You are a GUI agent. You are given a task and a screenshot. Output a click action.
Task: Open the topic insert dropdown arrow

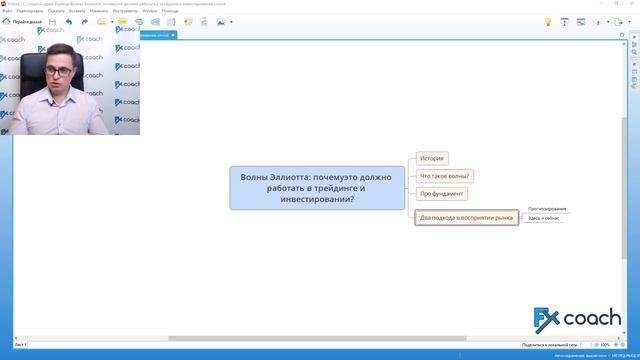tap(112, 22)
